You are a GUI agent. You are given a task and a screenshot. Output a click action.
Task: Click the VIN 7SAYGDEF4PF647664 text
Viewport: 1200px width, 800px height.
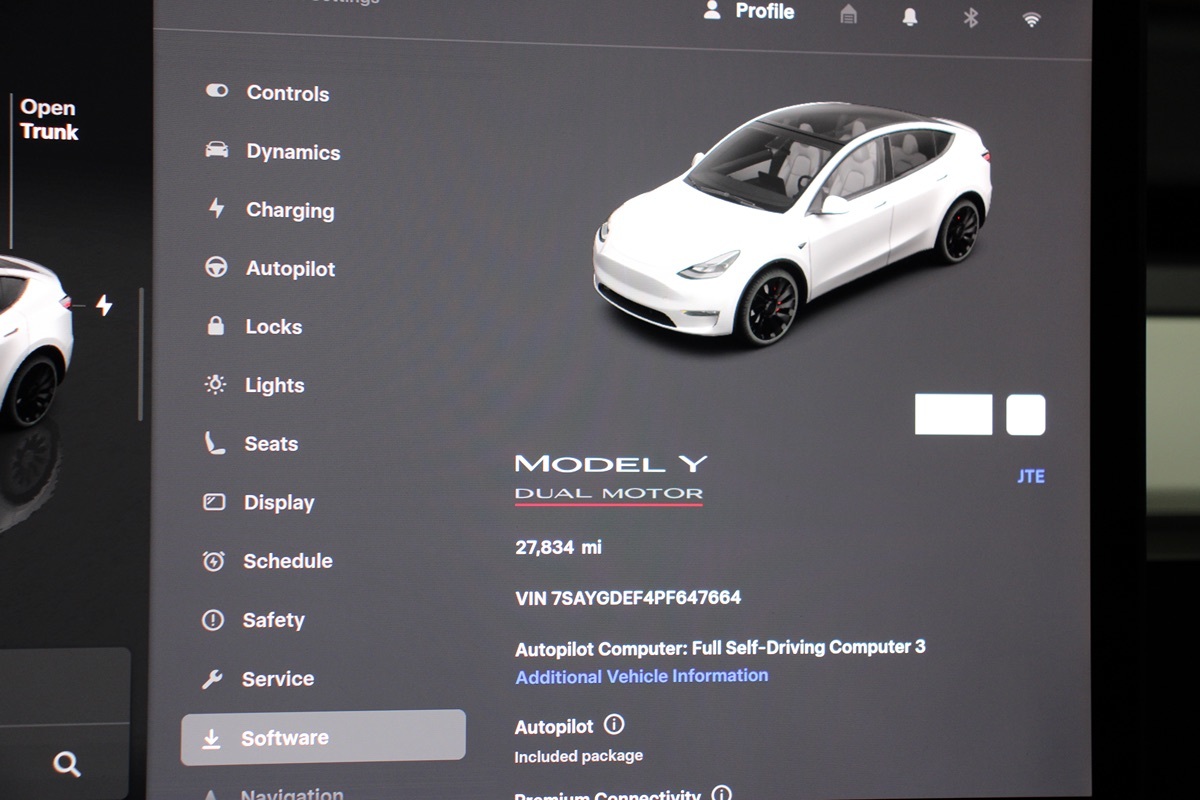click(x=628, y=598)
